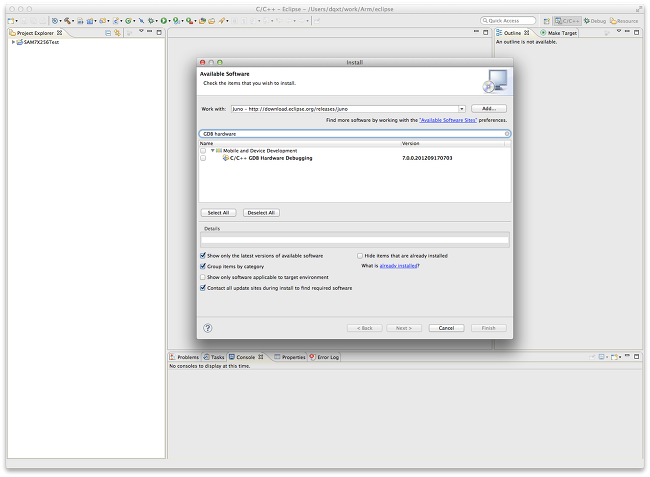Check Mobile and Device Development checkbox
The width and height of the screenshot is (650, 477).
click(x=203, y=151)
